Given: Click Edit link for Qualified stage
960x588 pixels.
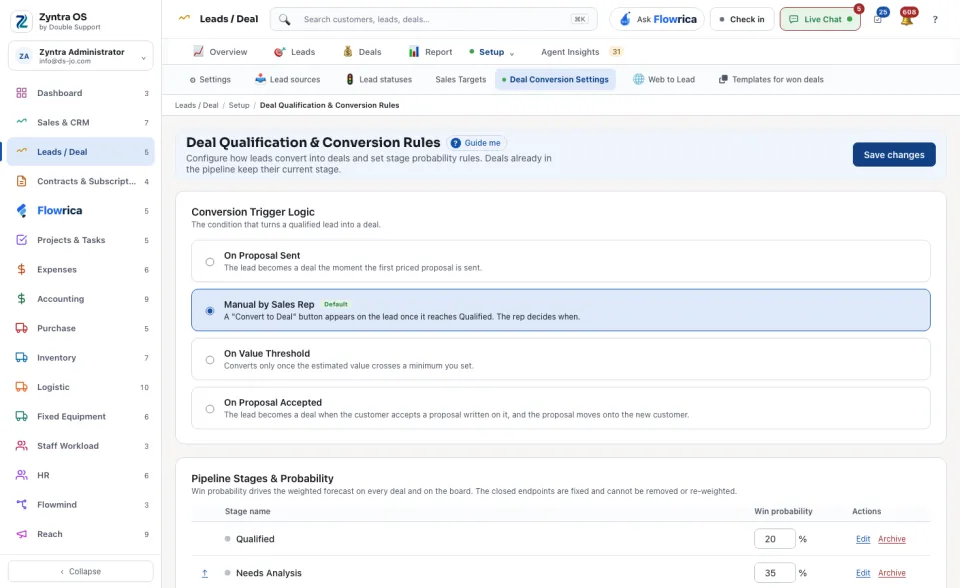Looking at the screenshot, I should (863, 539).
